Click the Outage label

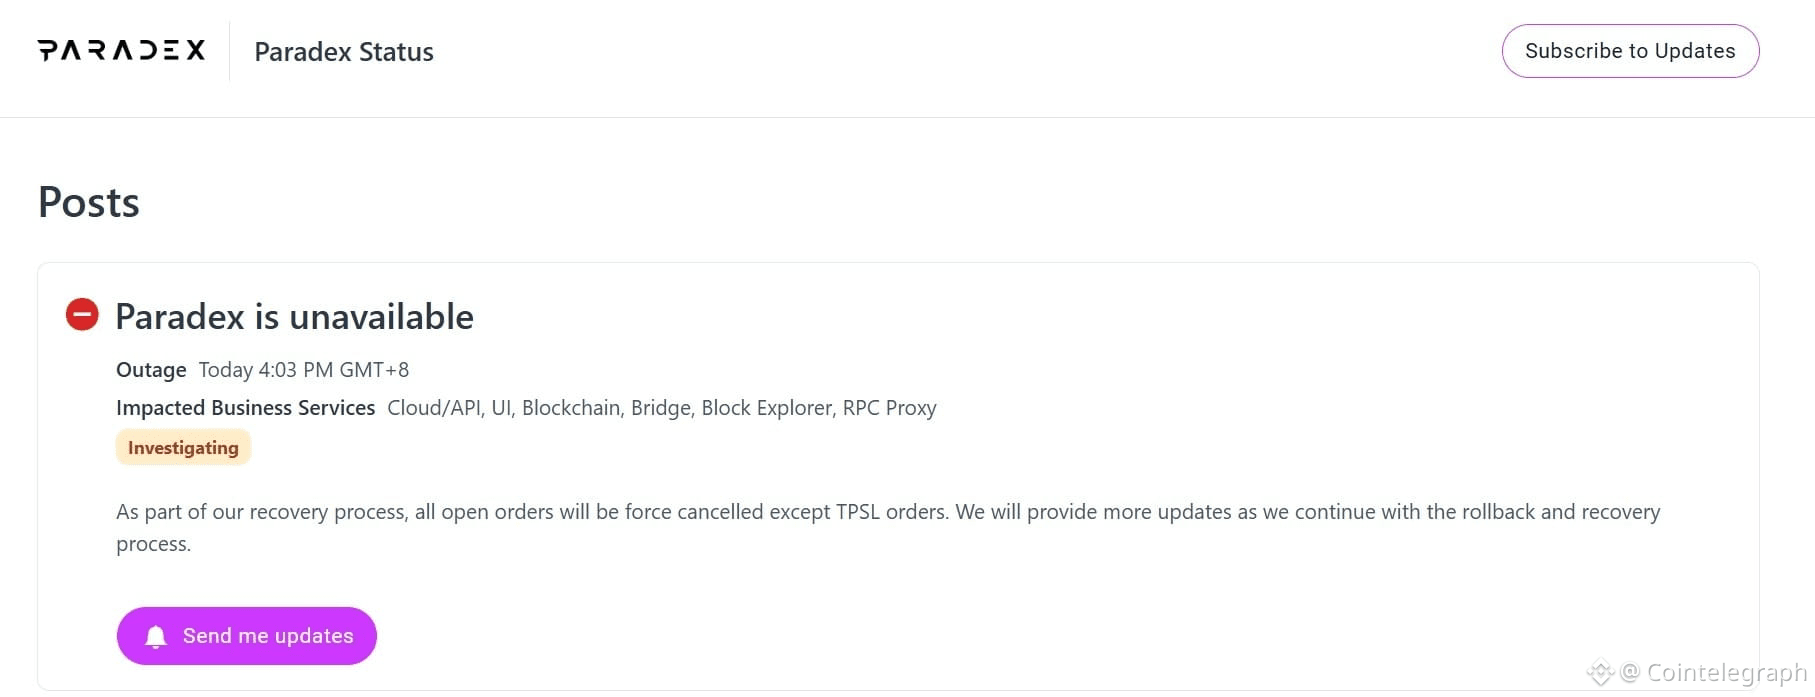[151, 370]
